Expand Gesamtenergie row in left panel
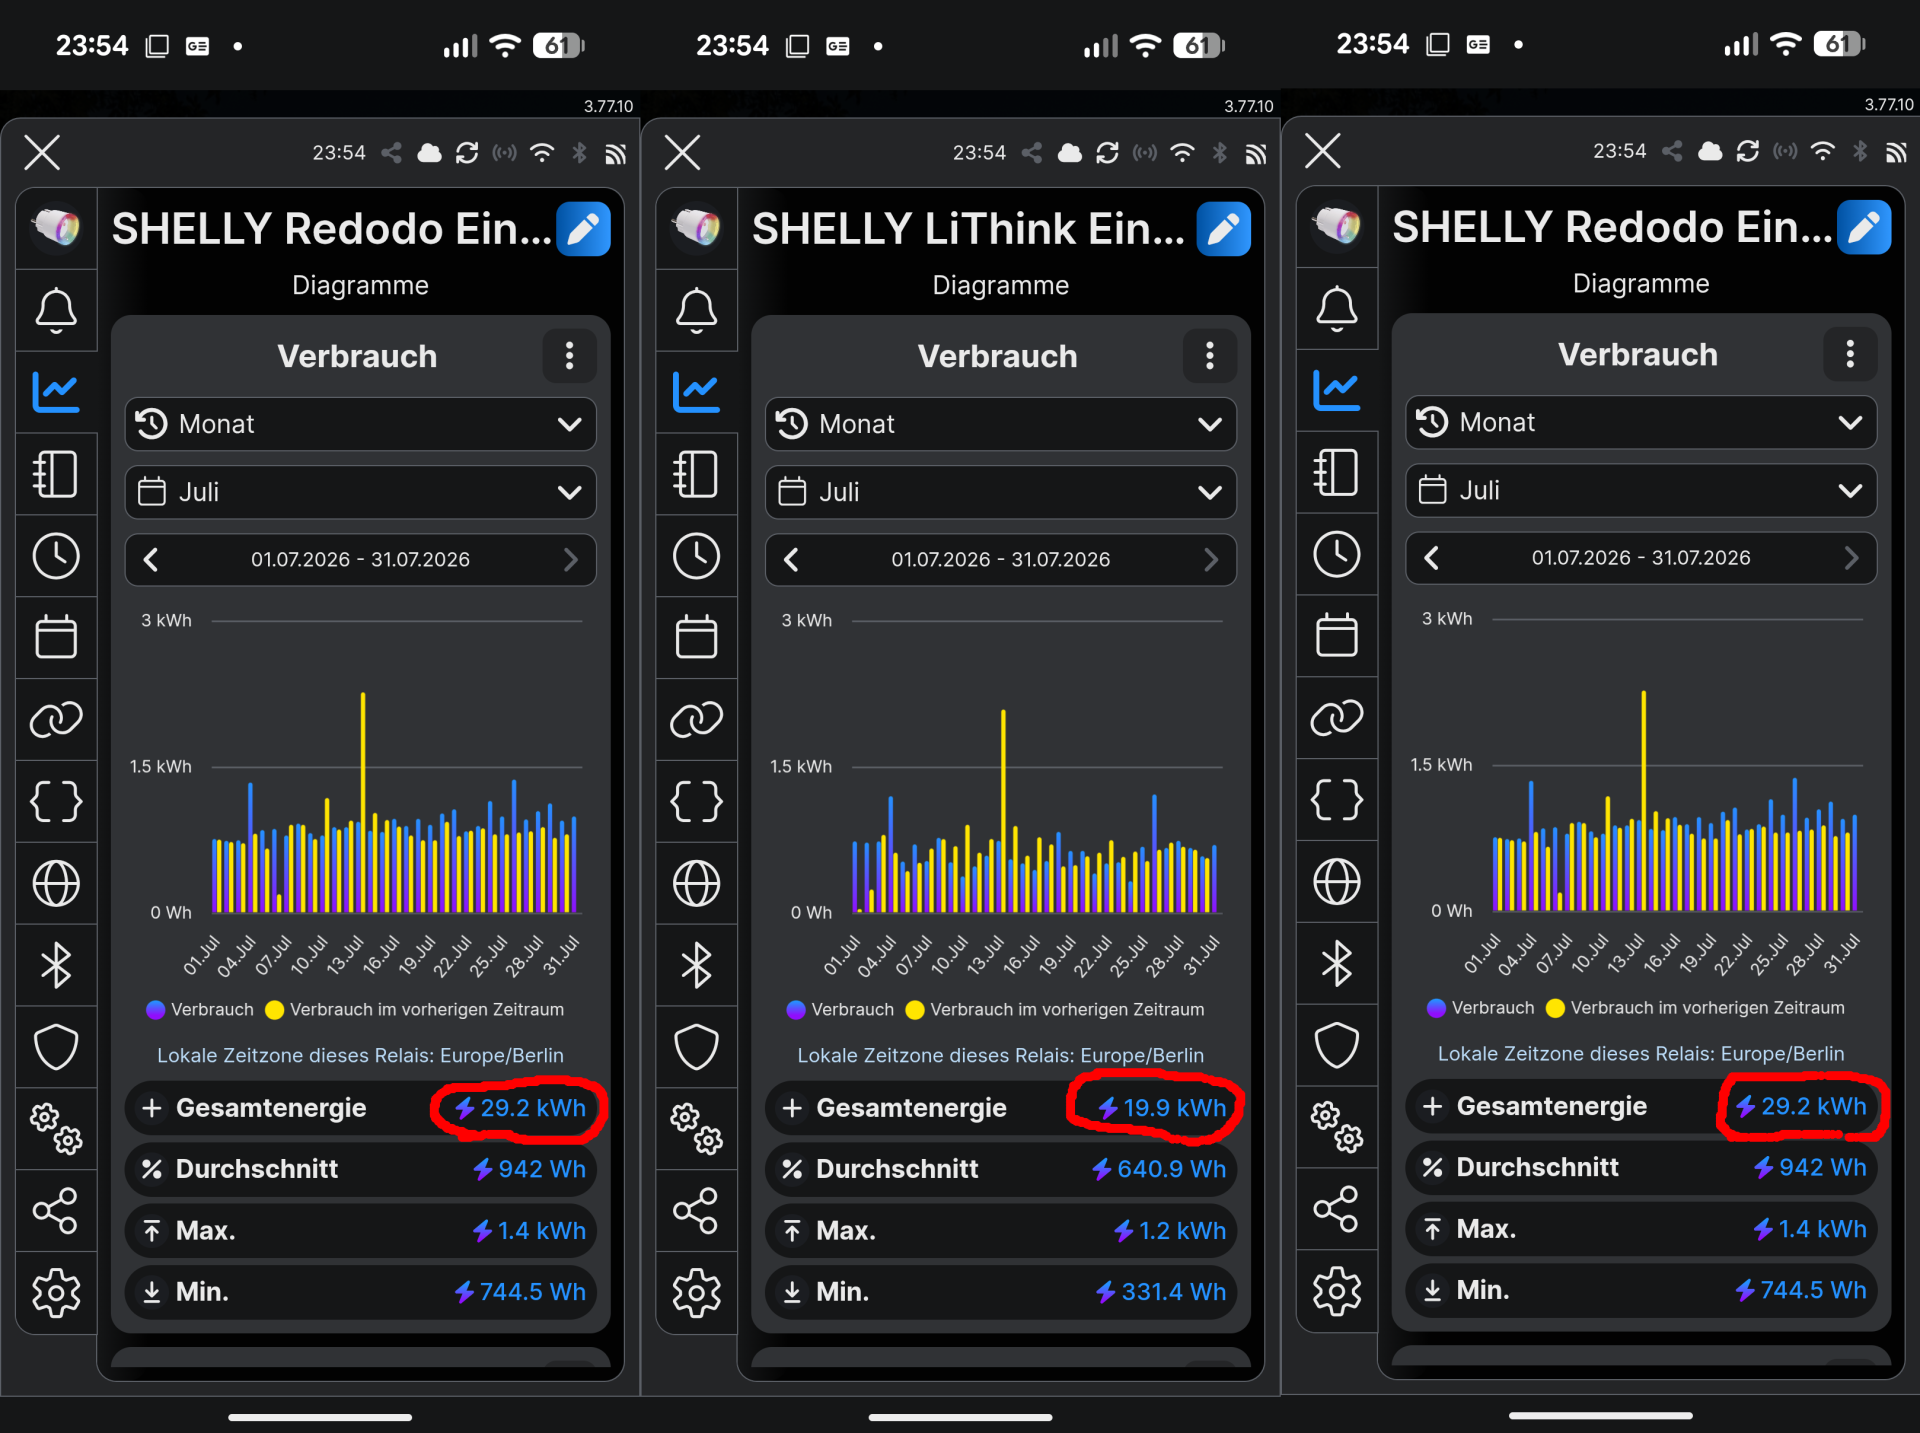This screenshot has width=1920, height=1433. 360,1108
